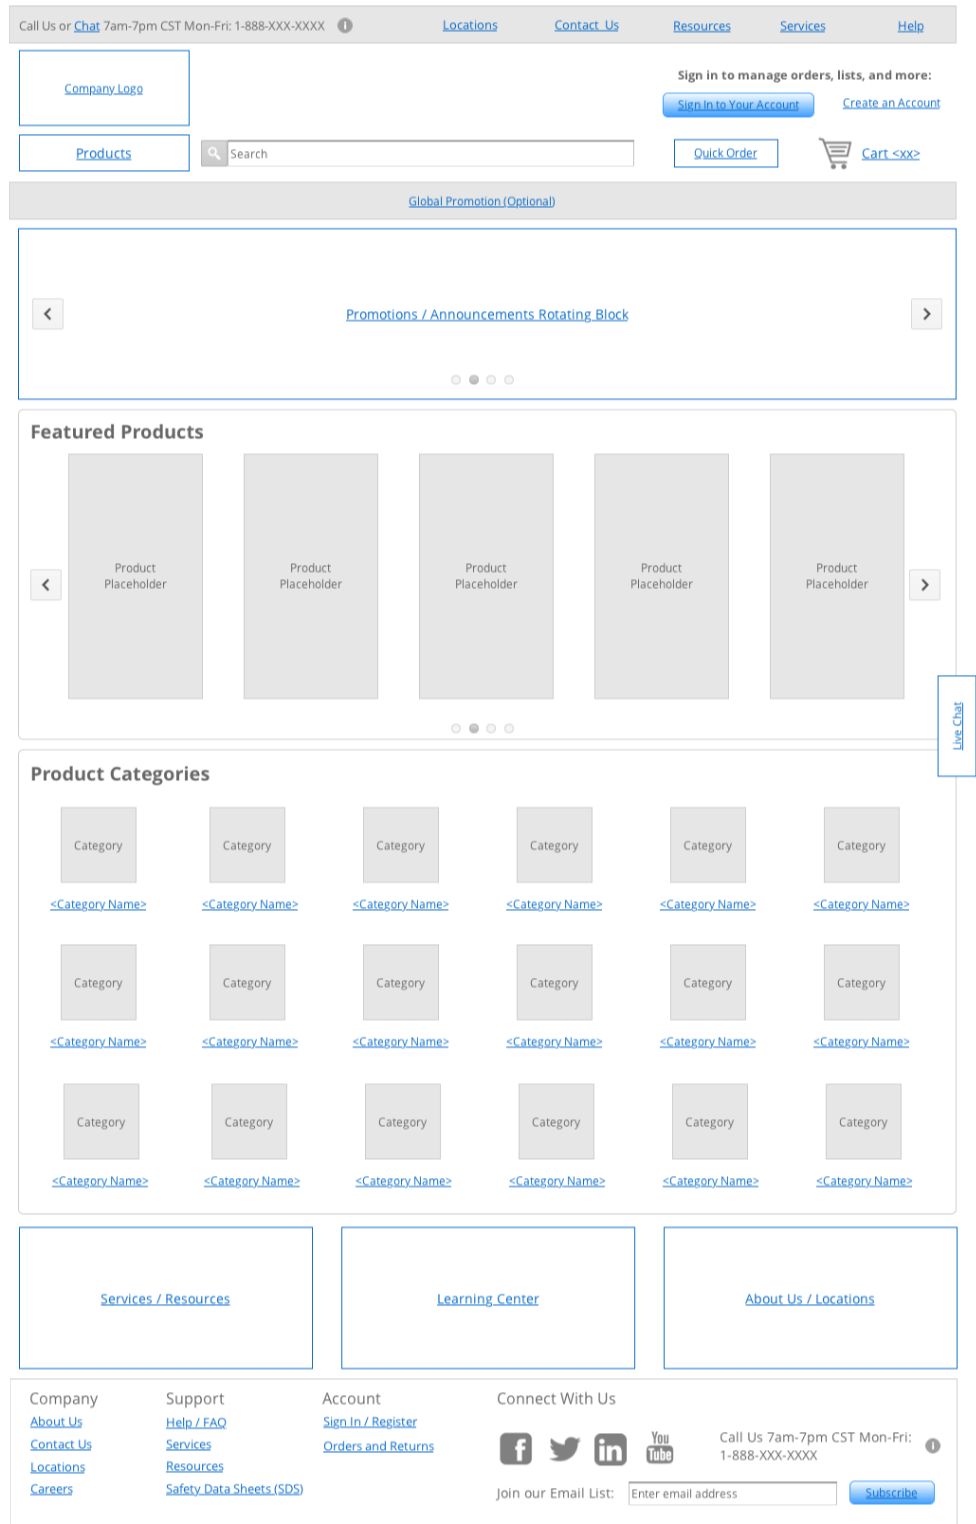Select the first promotions carousel dot
Screen dimensions: 976x1524
[456, 380]
